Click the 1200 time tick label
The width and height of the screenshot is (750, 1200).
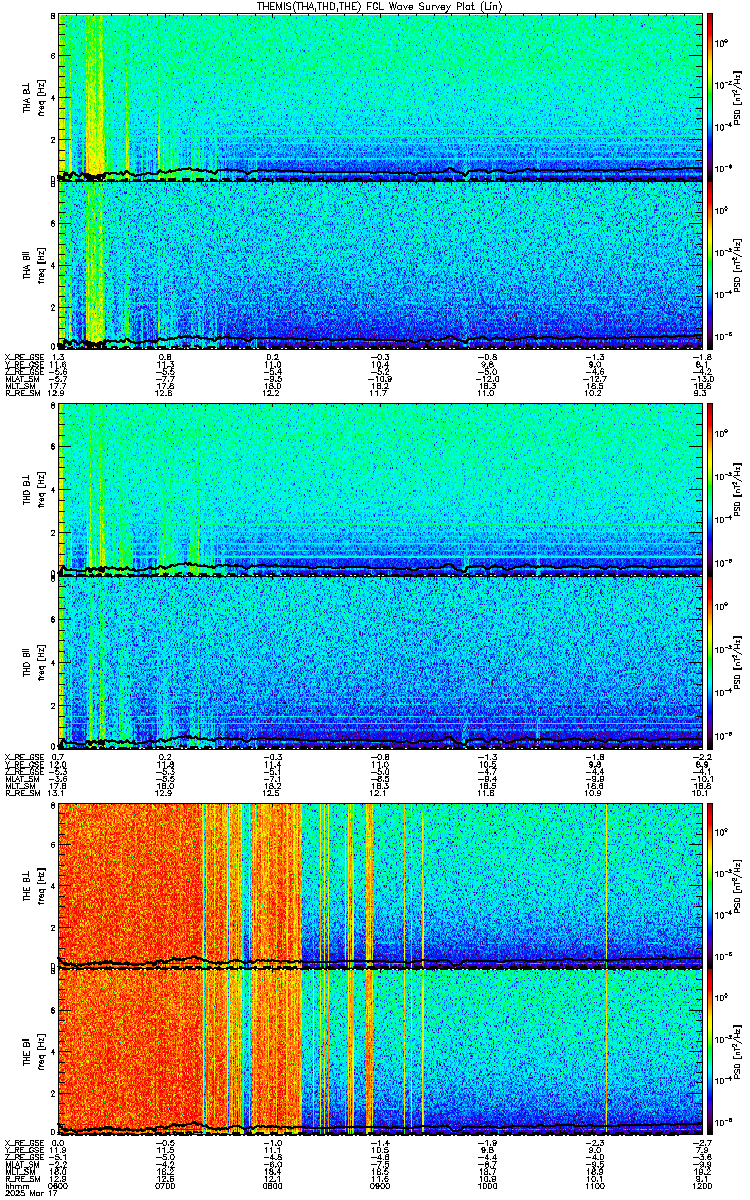click(x=701, y=1185)
